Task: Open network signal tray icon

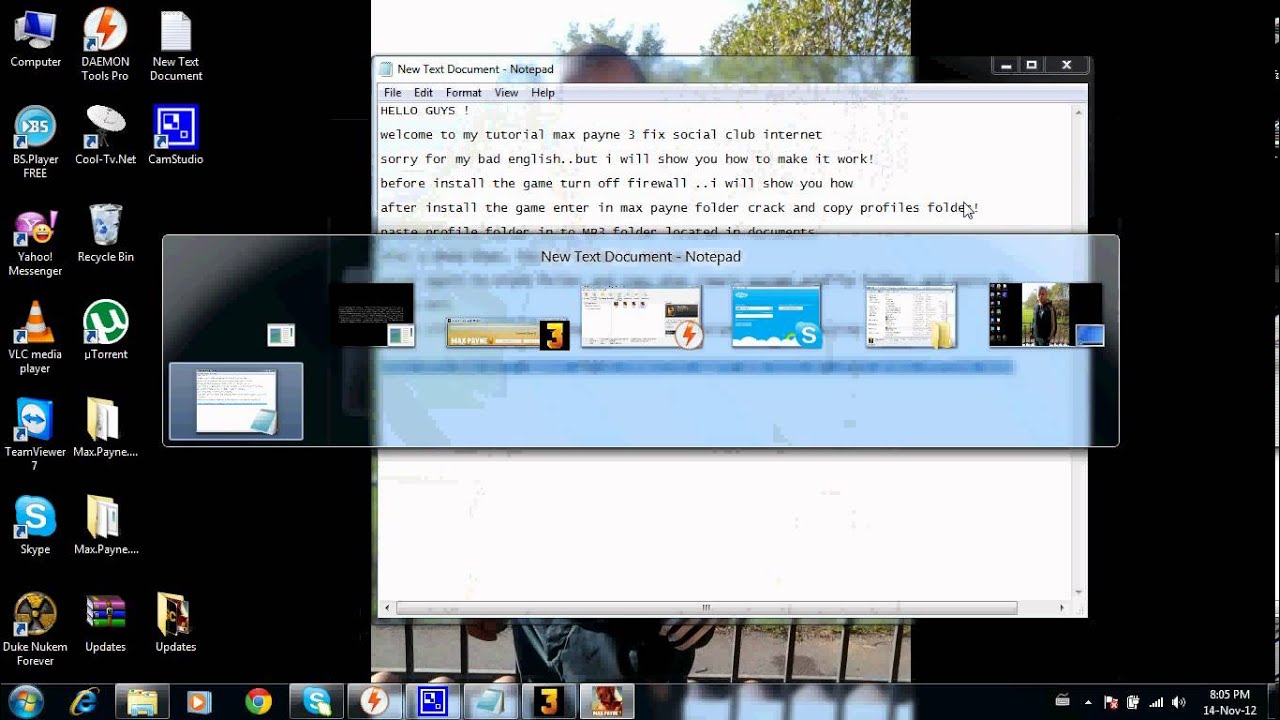Action: [1156, 702]
